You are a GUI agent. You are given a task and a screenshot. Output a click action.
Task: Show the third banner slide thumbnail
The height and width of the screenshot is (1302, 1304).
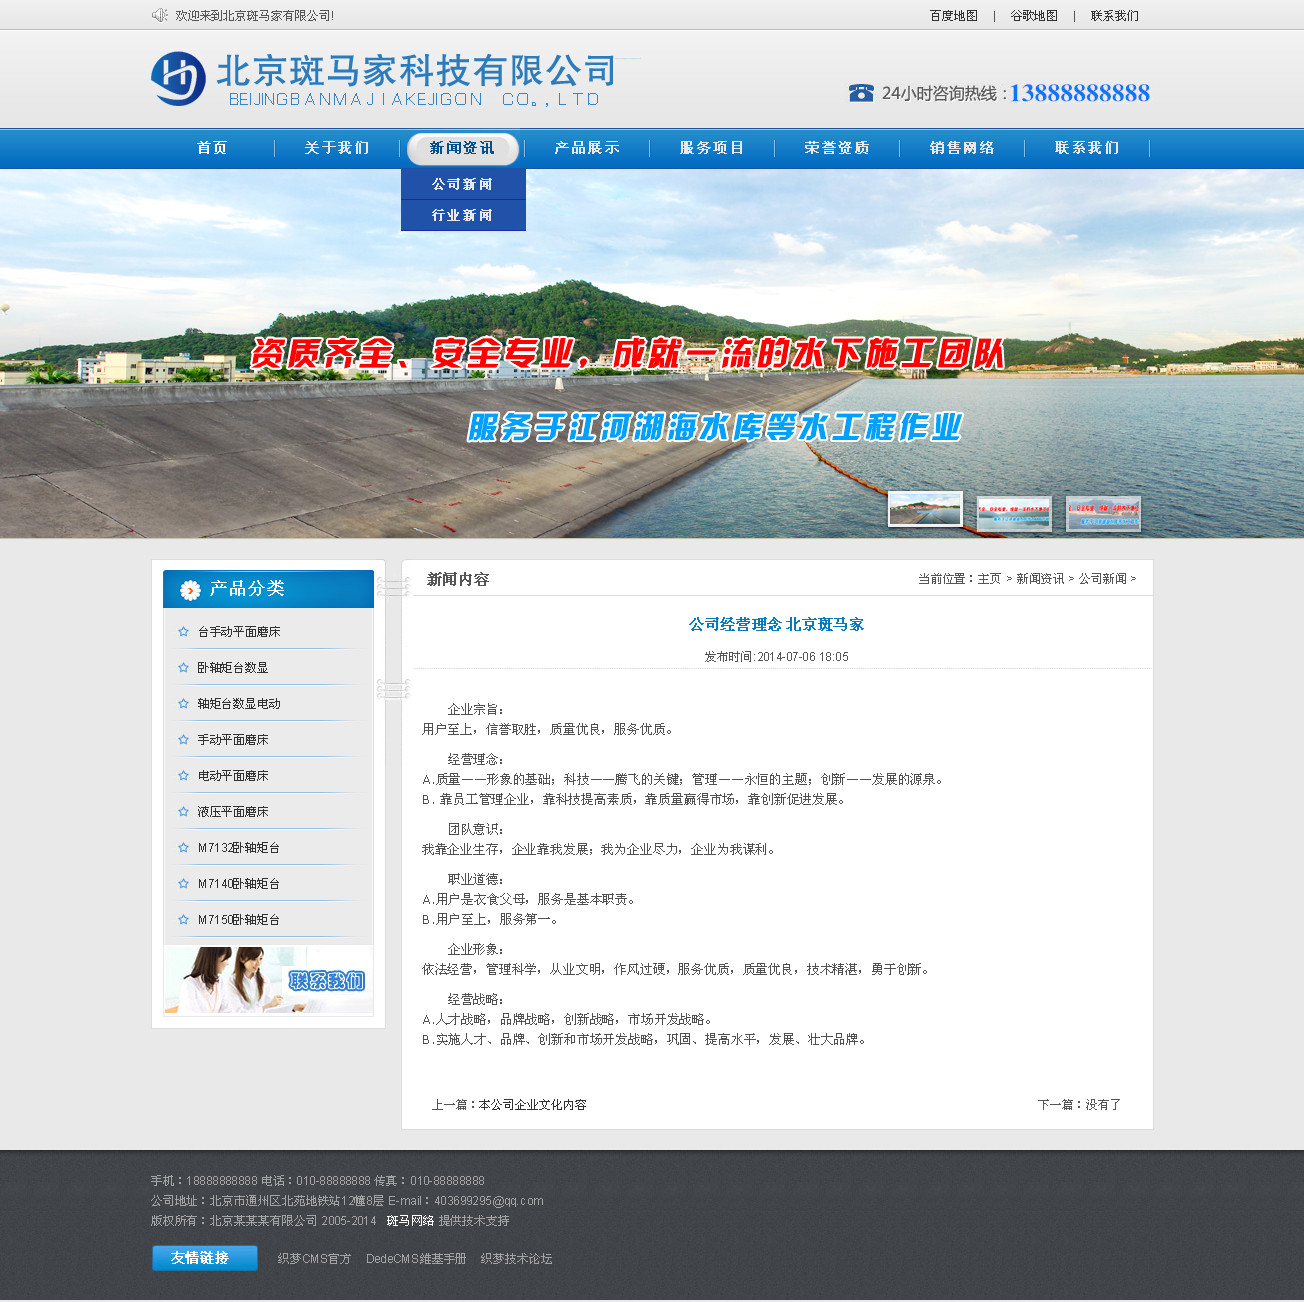click(1103, 514)
